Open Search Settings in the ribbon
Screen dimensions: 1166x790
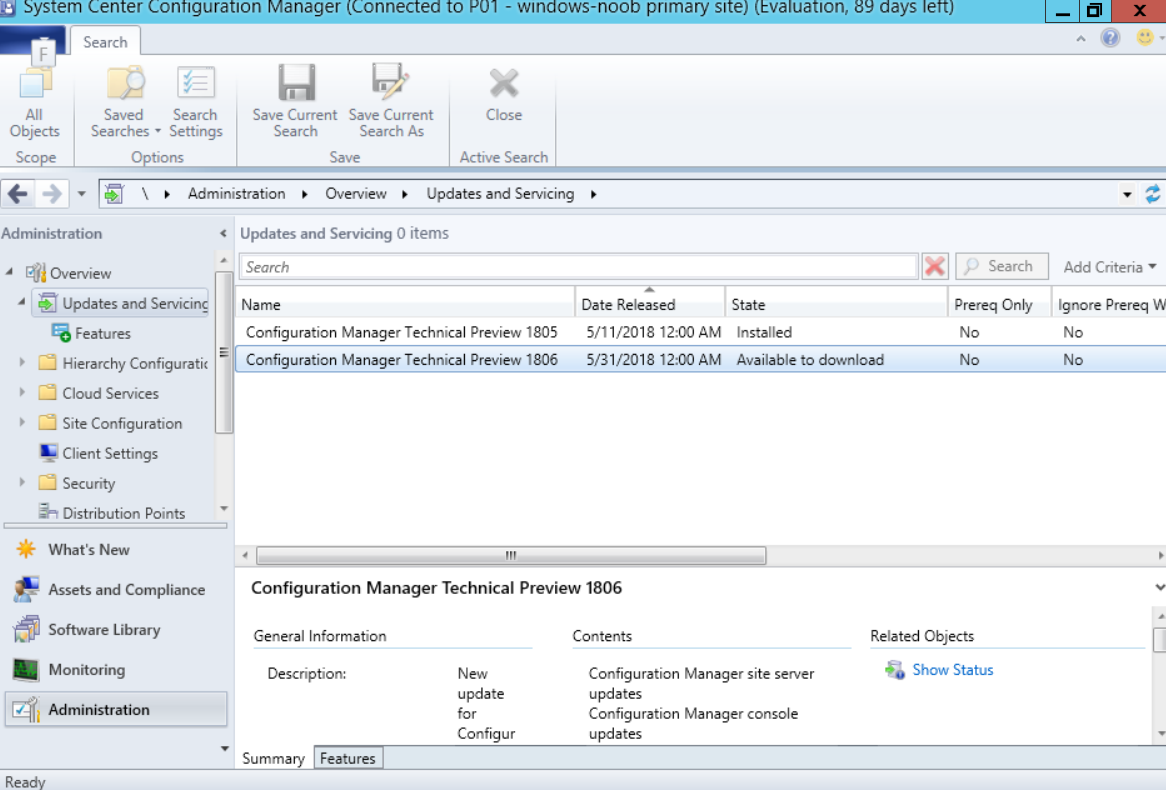coord(196,103)
